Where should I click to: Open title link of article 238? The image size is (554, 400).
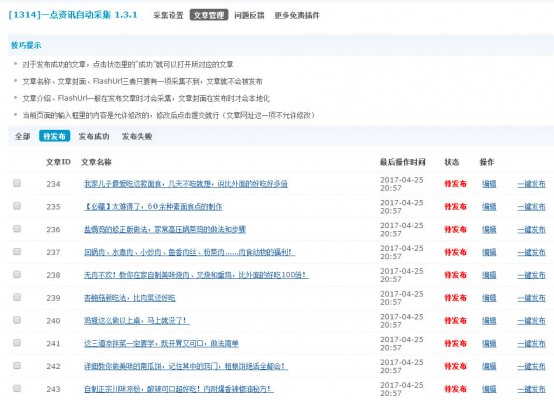click(x=196, y=275)
